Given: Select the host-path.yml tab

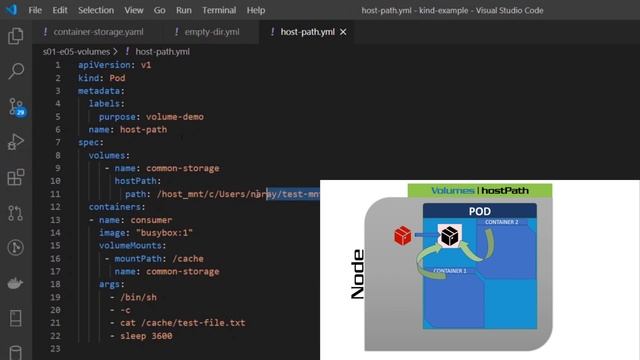Looking at the screenshot, I should tap(307, 32).
